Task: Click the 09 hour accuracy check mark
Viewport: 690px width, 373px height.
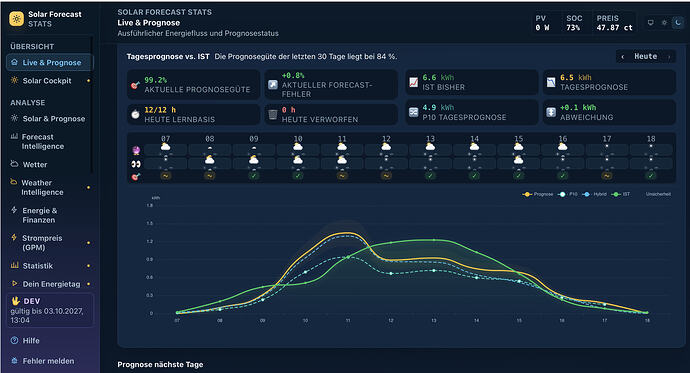Action: 254,176
